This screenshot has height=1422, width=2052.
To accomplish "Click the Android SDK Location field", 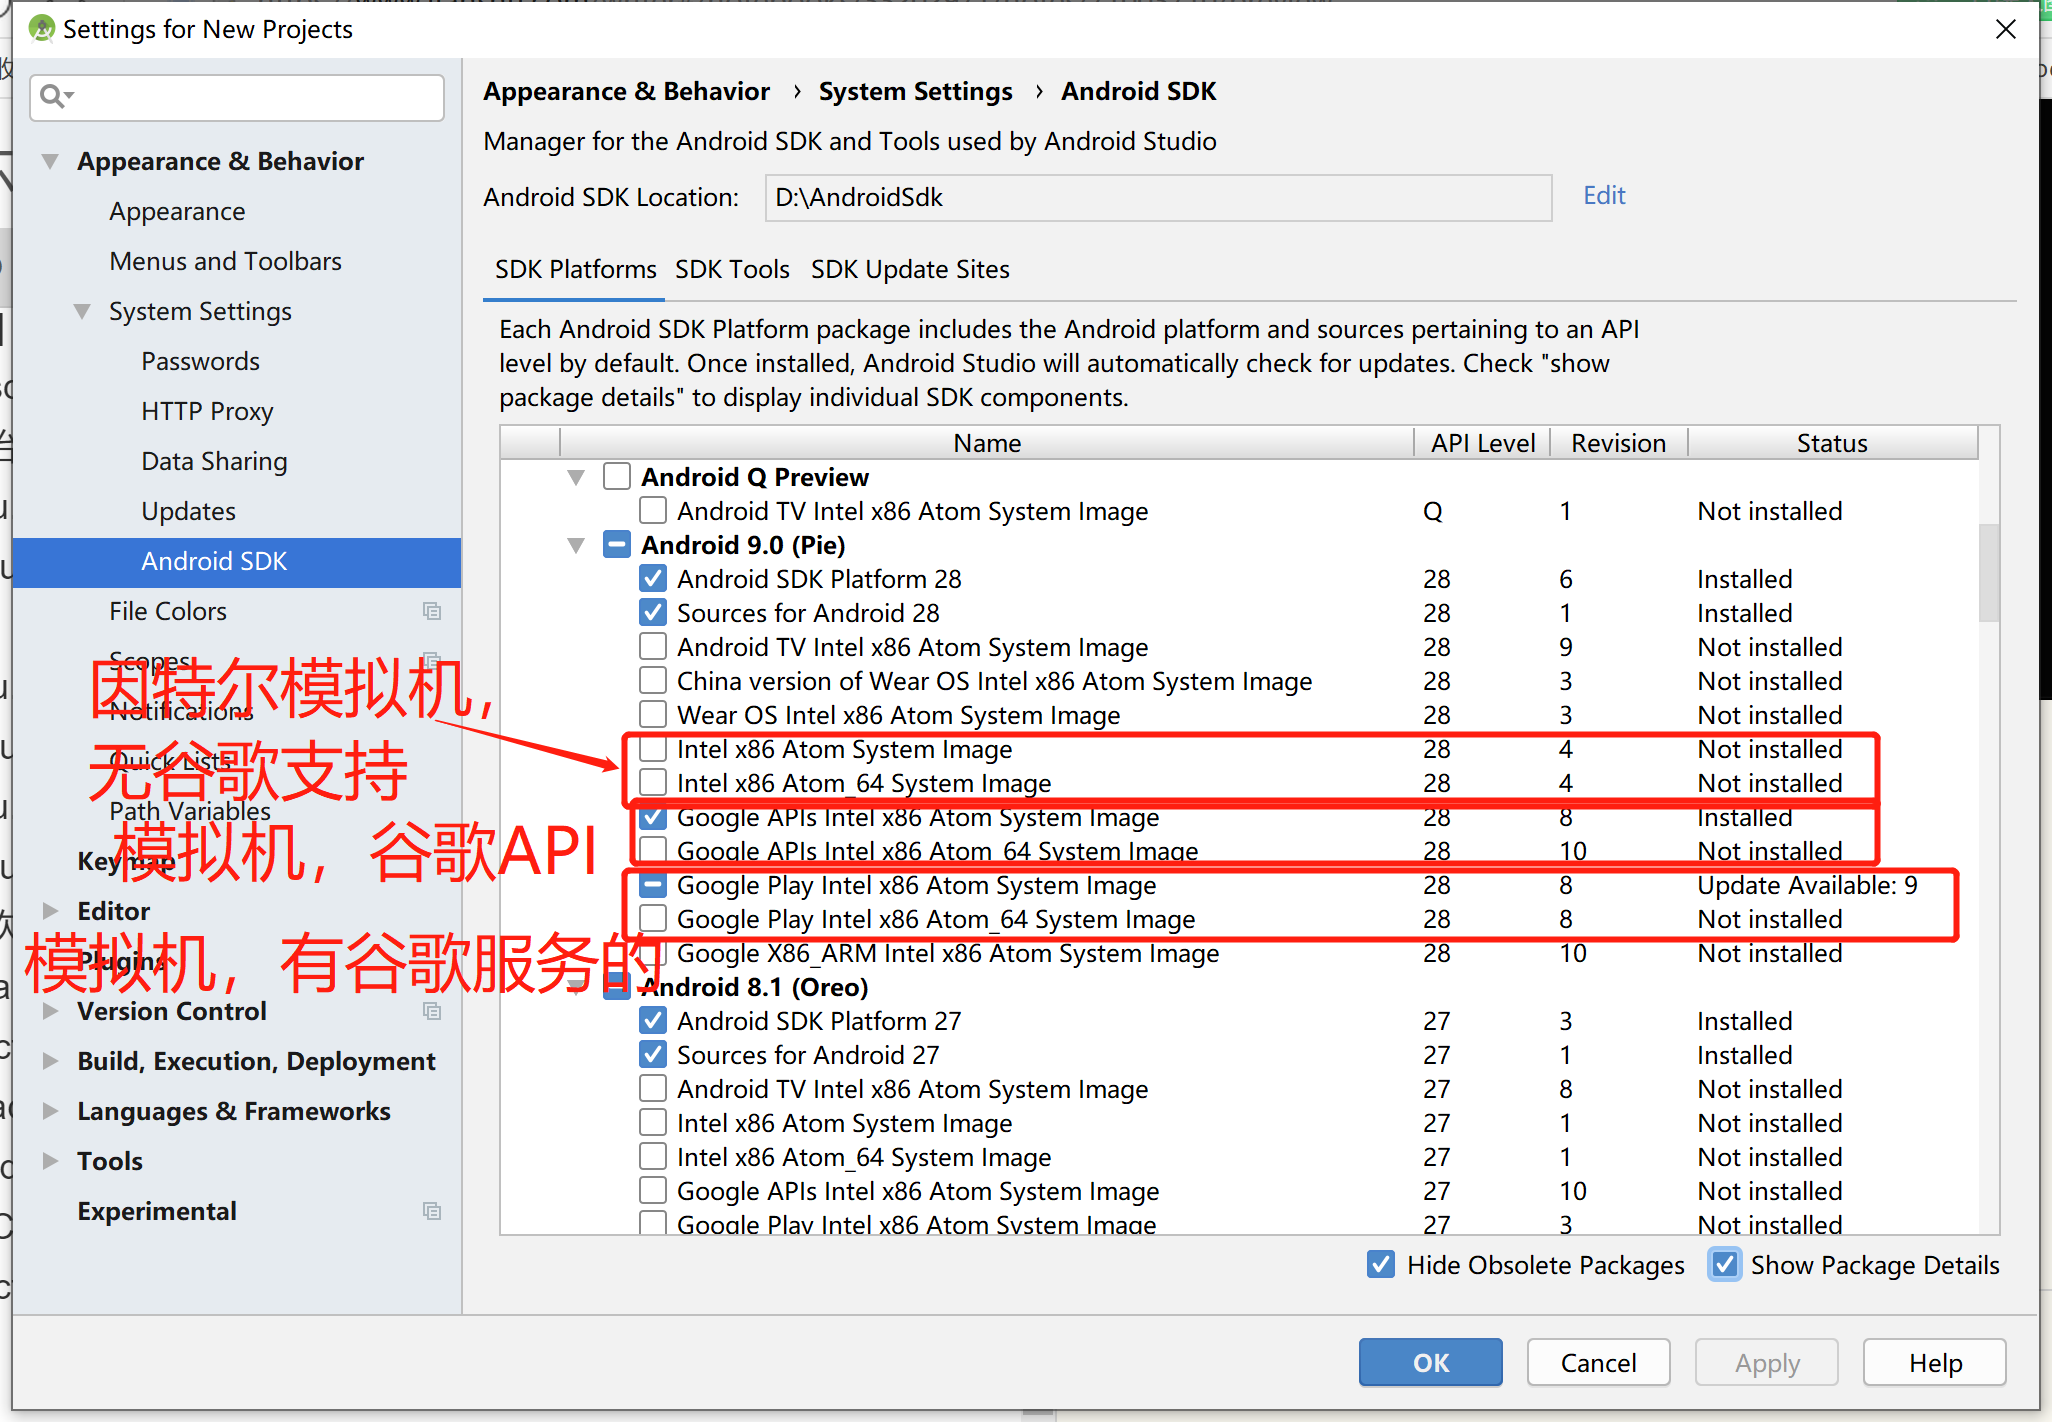I will [1158, 197].
